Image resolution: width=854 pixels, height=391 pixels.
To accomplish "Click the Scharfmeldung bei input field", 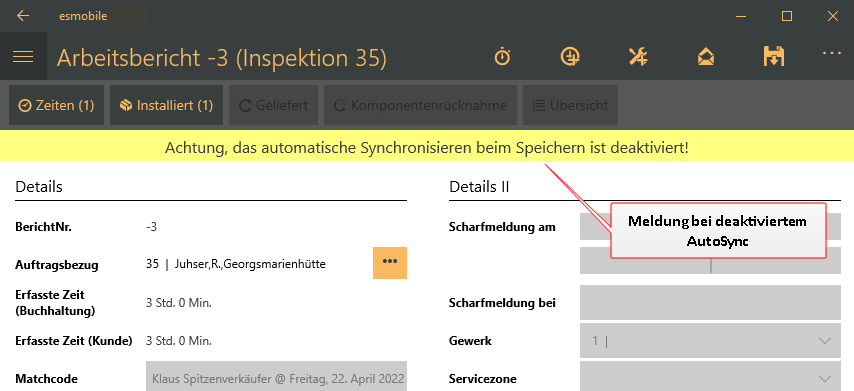I will pos(710,303).
